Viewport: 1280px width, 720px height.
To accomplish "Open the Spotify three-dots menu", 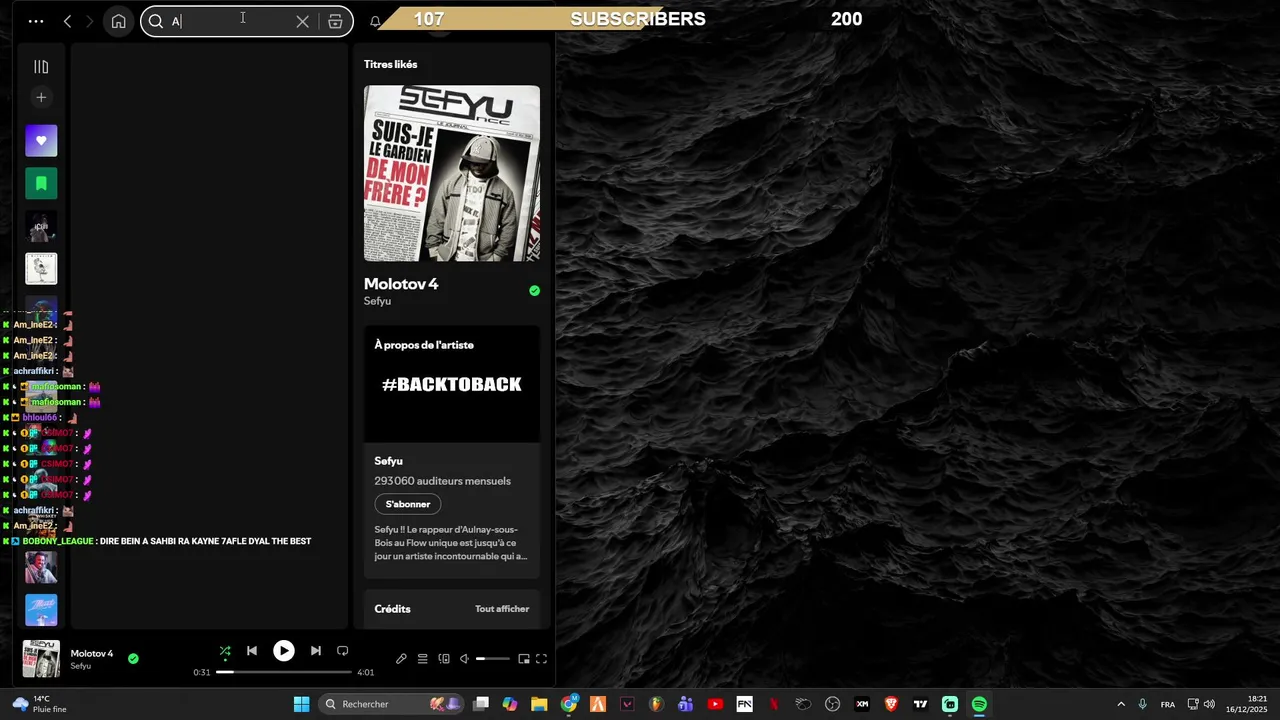I will pyautogui.click(x=36, y=21).
